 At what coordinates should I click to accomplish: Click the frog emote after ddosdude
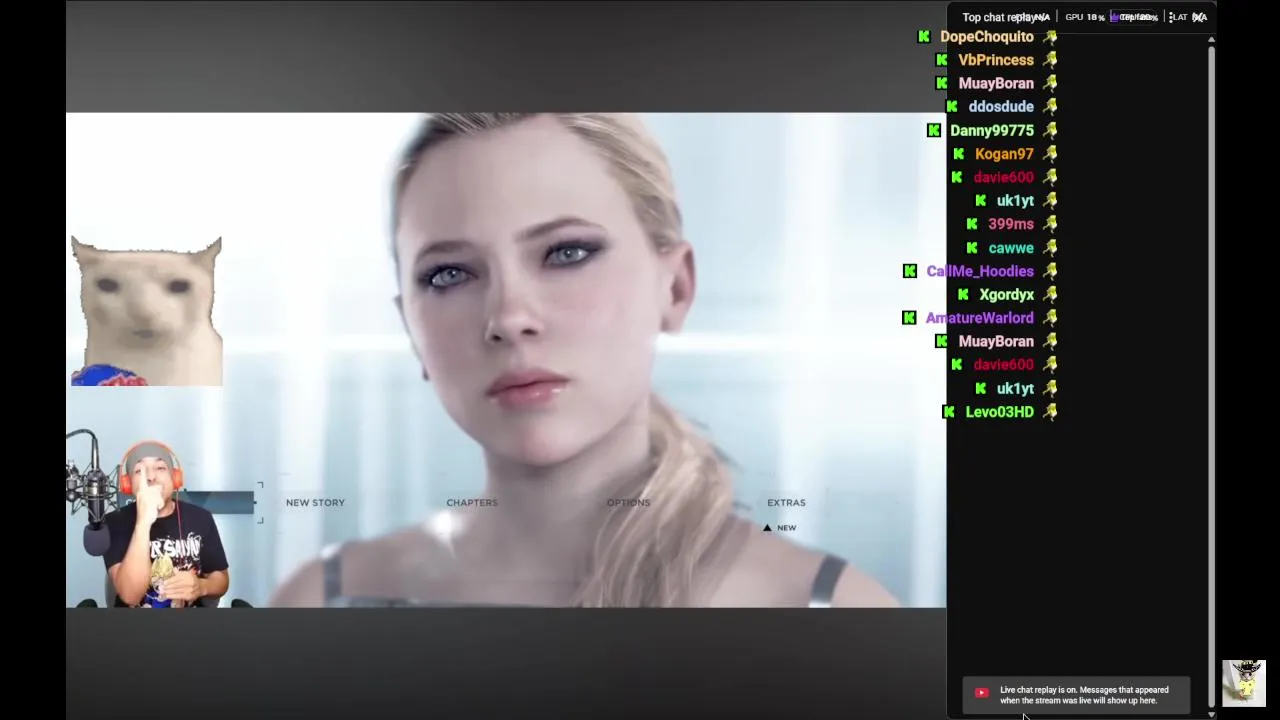pos(1050,107)
